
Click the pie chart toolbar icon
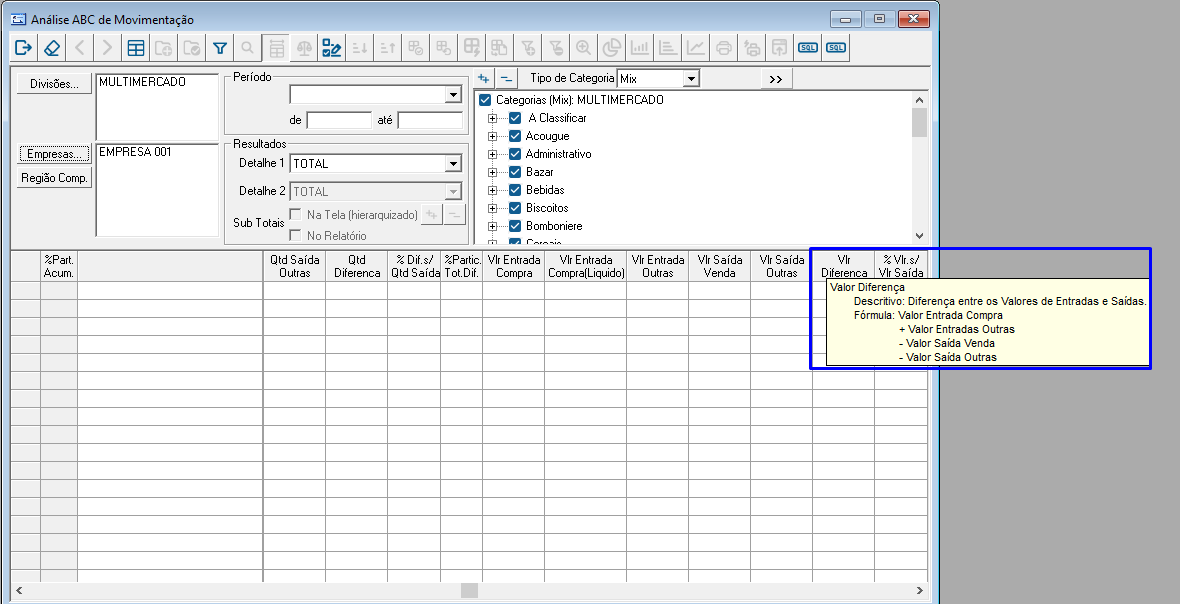point(612,47)
